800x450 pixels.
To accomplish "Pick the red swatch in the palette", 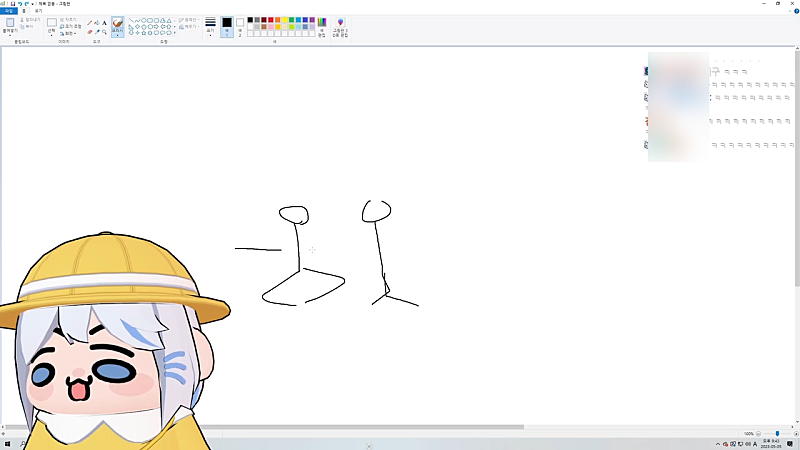I will point(270,20).
